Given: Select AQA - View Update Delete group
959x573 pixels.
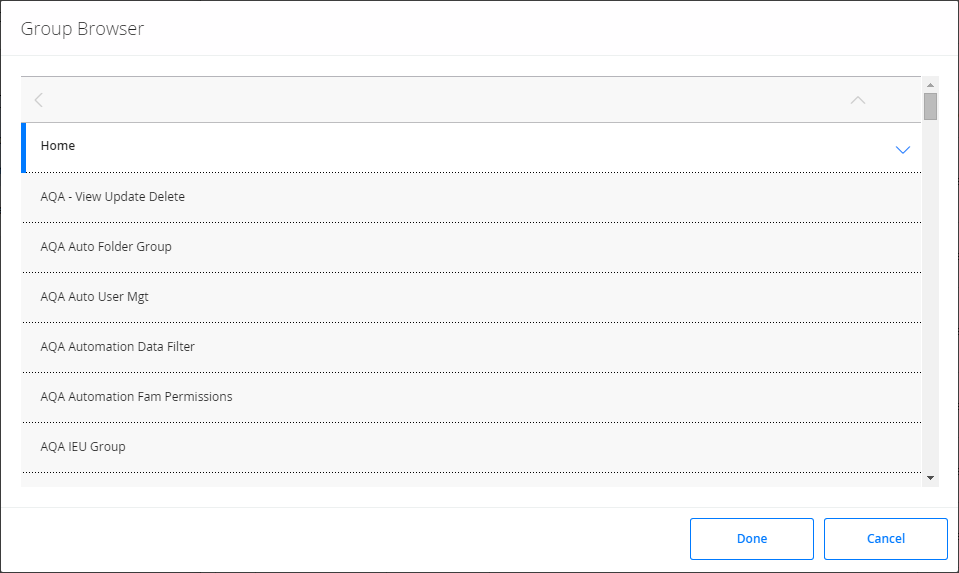Looking at the screenshot, I should [x=471, y=198].
